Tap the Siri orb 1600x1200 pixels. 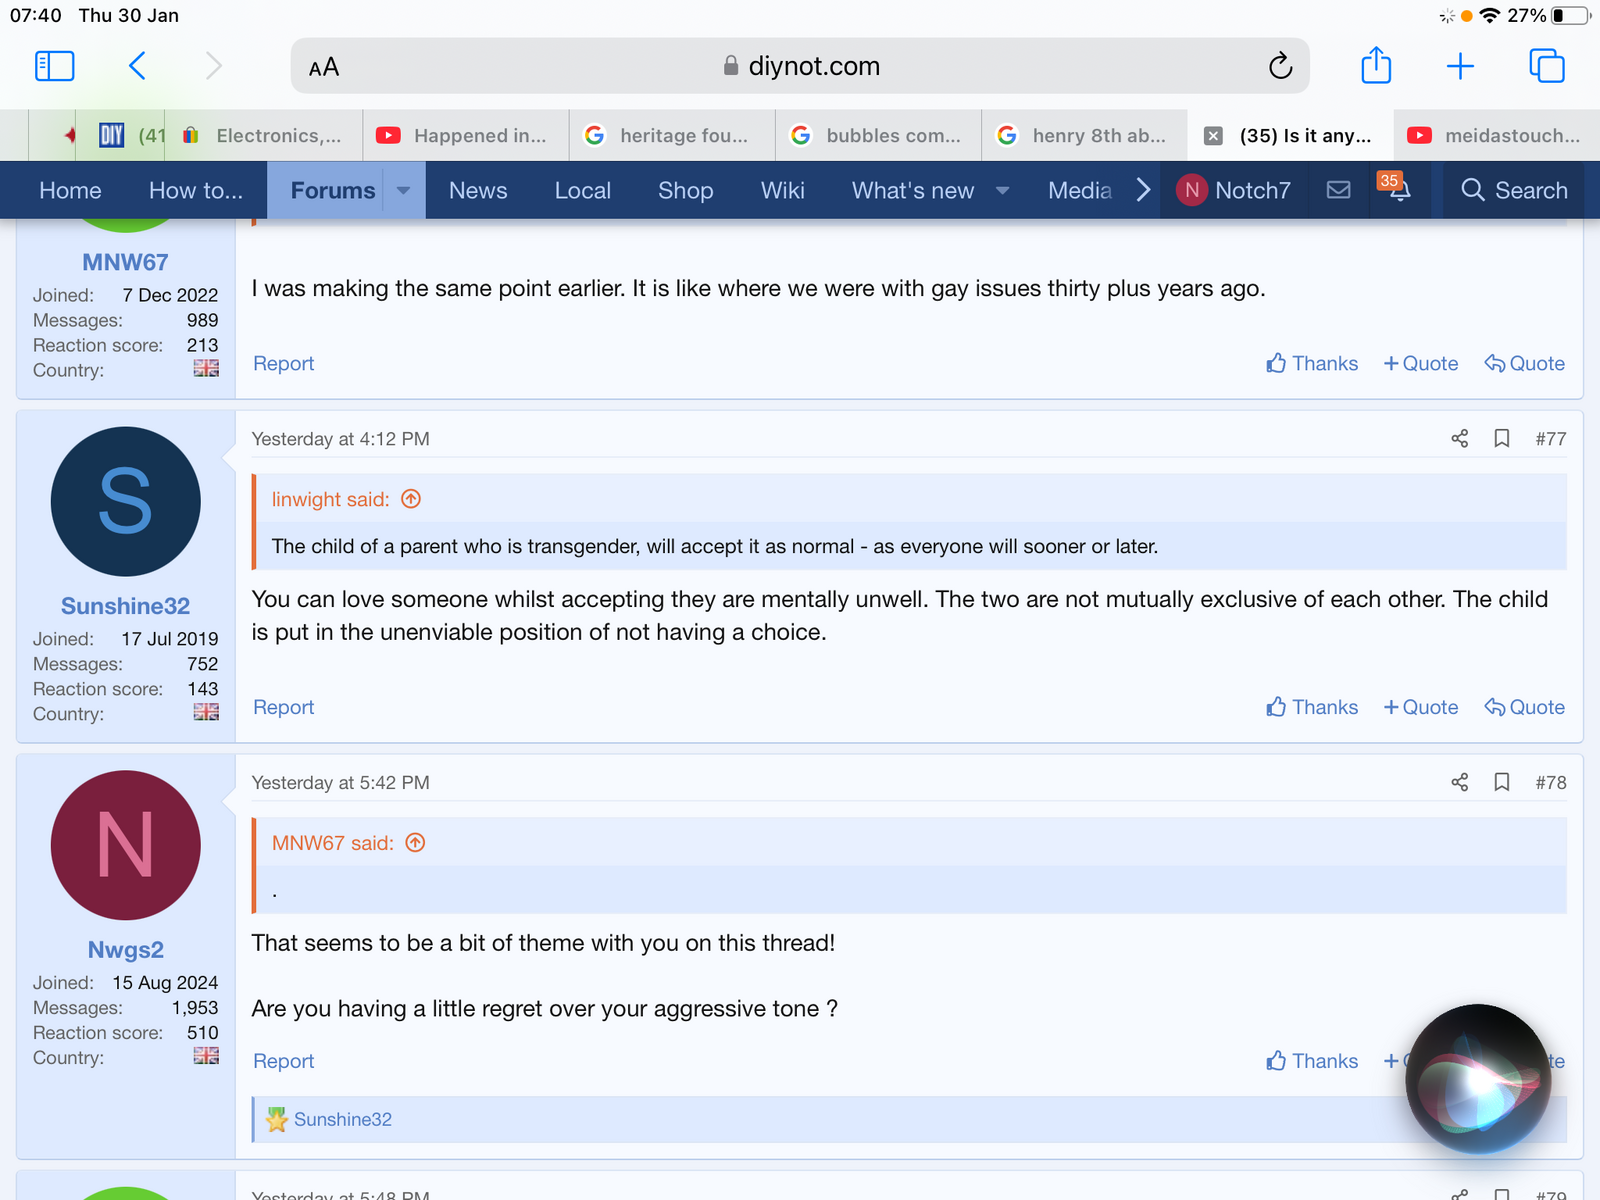(x=1477, y=1078)
